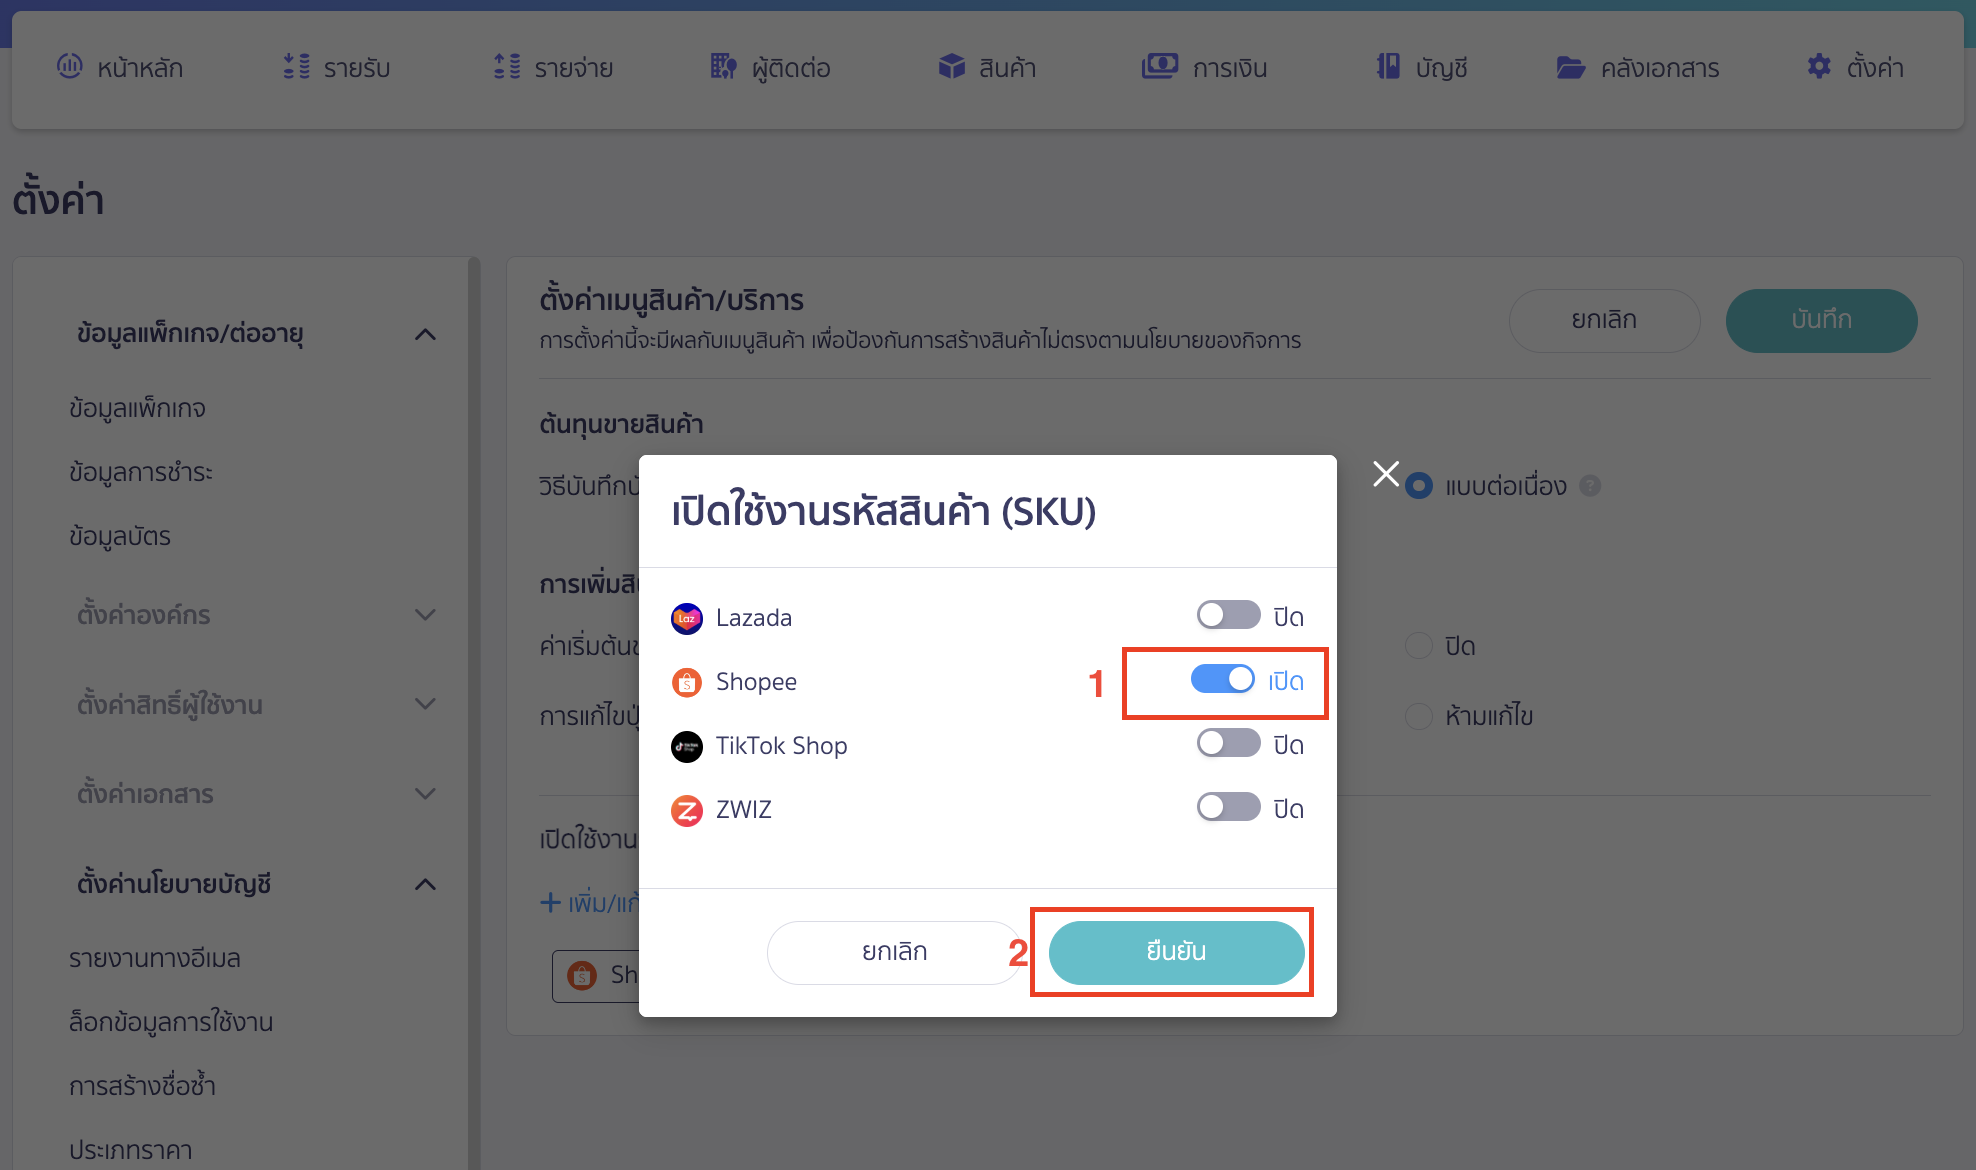1976x1170 pixels.
Task: Enable the Lazada SKU toggle
Action: (1227, 615)
